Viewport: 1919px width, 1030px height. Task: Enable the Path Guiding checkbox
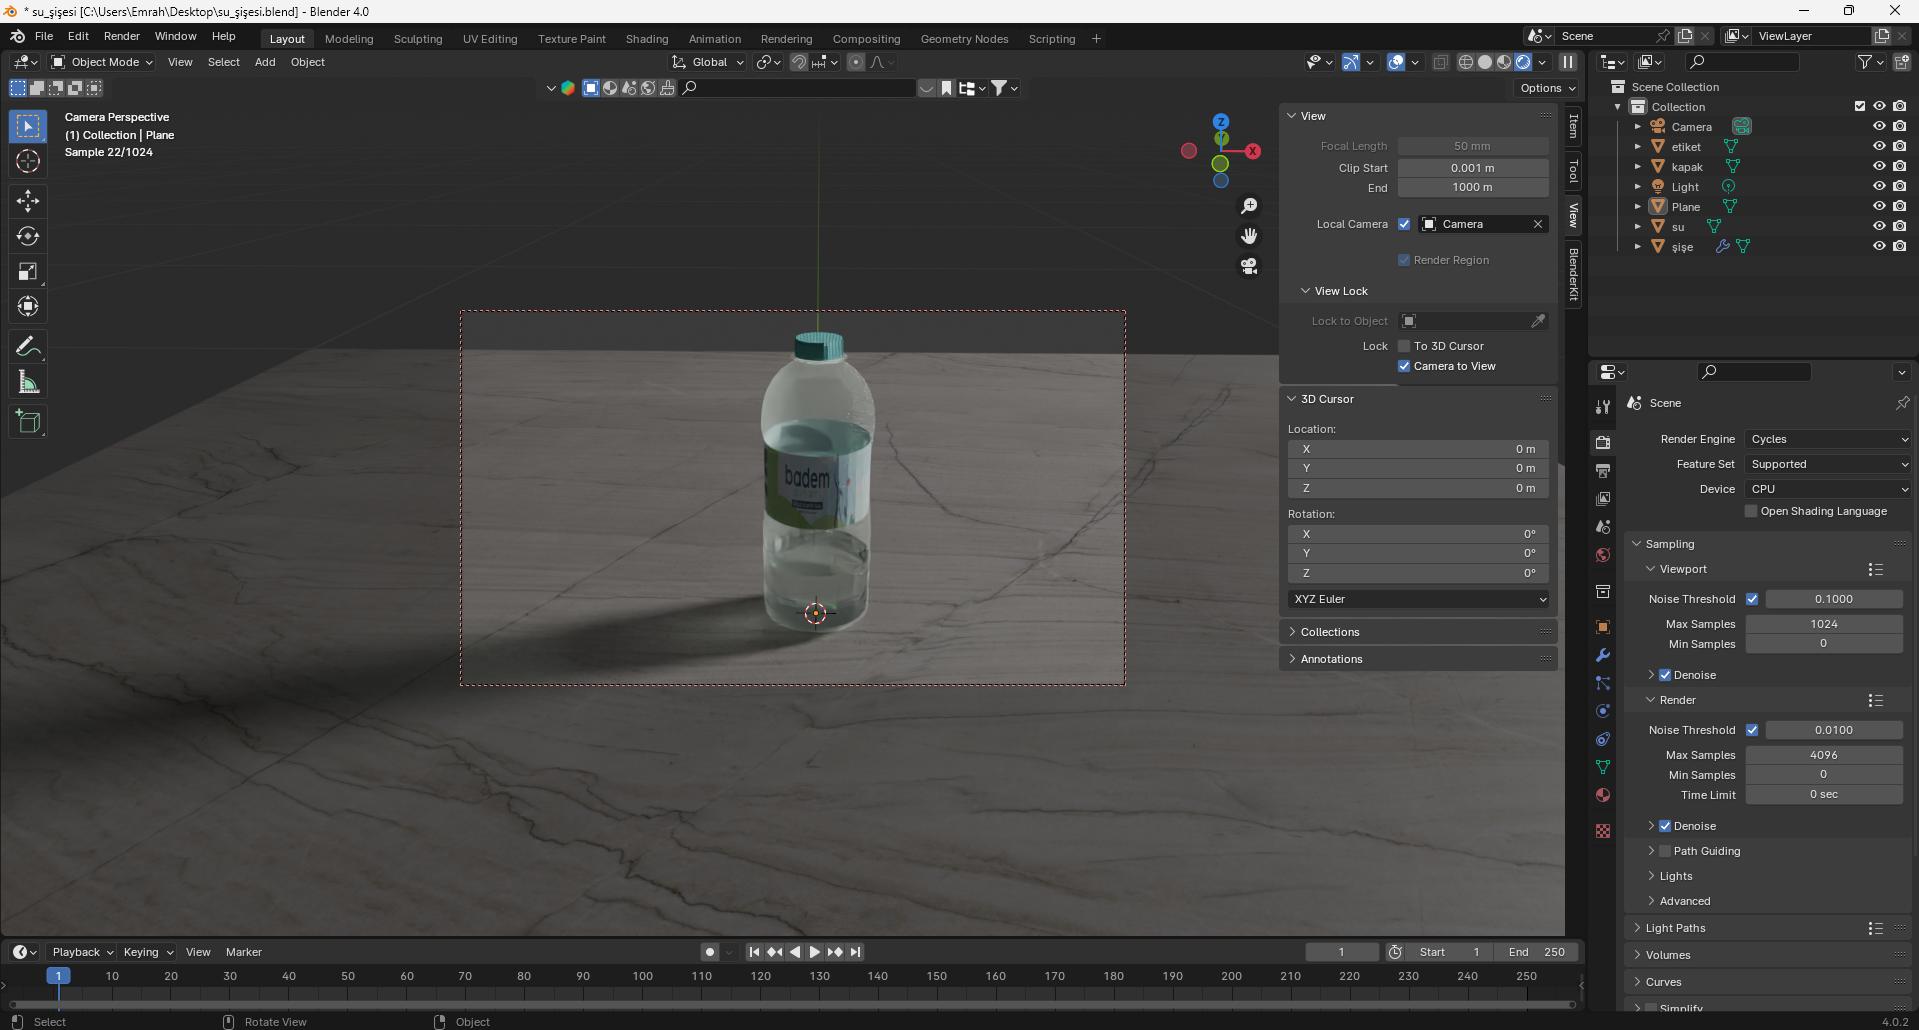1665,851
